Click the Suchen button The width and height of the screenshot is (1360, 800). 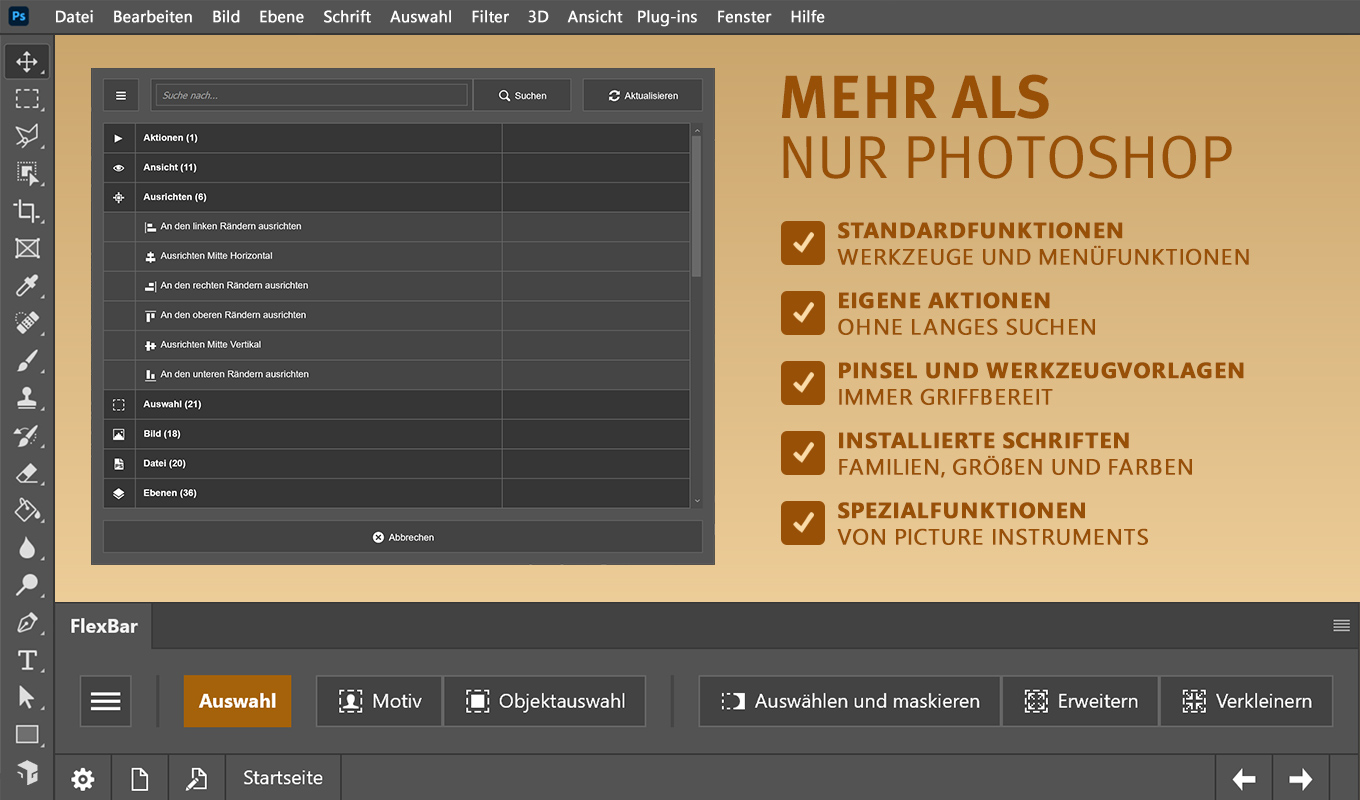click(x=523, y=95)
